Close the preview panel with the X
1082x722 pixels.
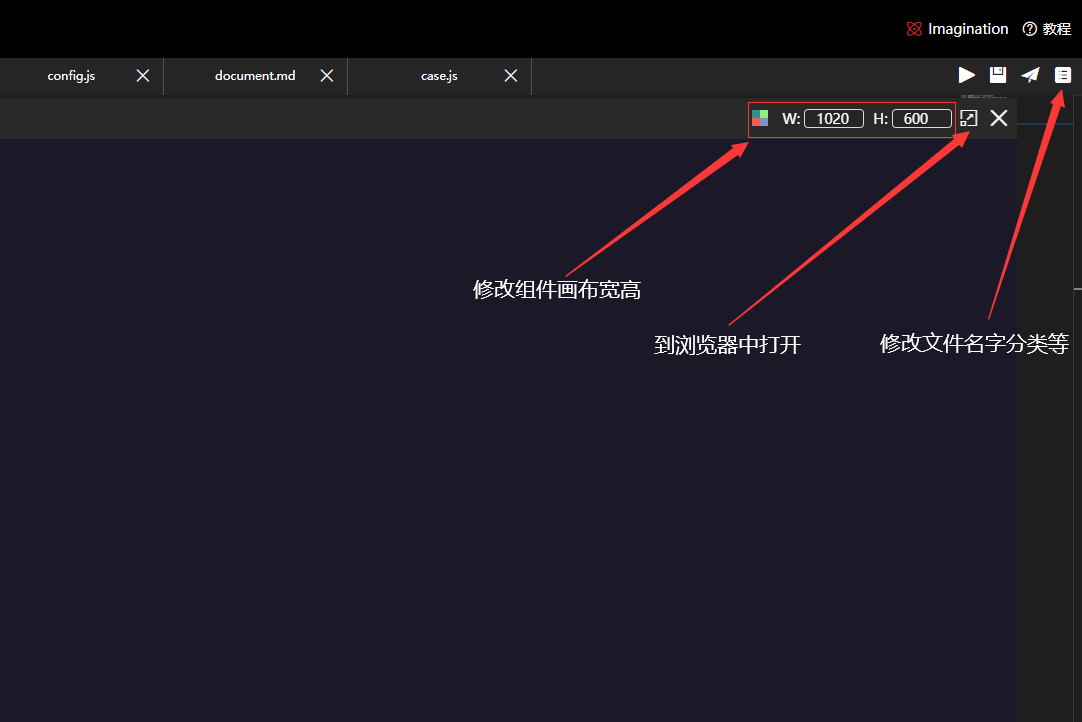(998, 118)
